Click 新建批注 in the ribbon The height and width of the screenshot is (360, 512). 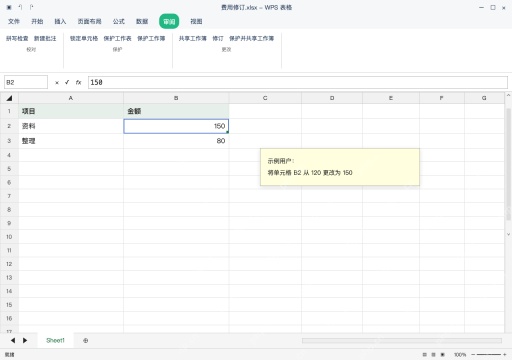click(45, 39)
